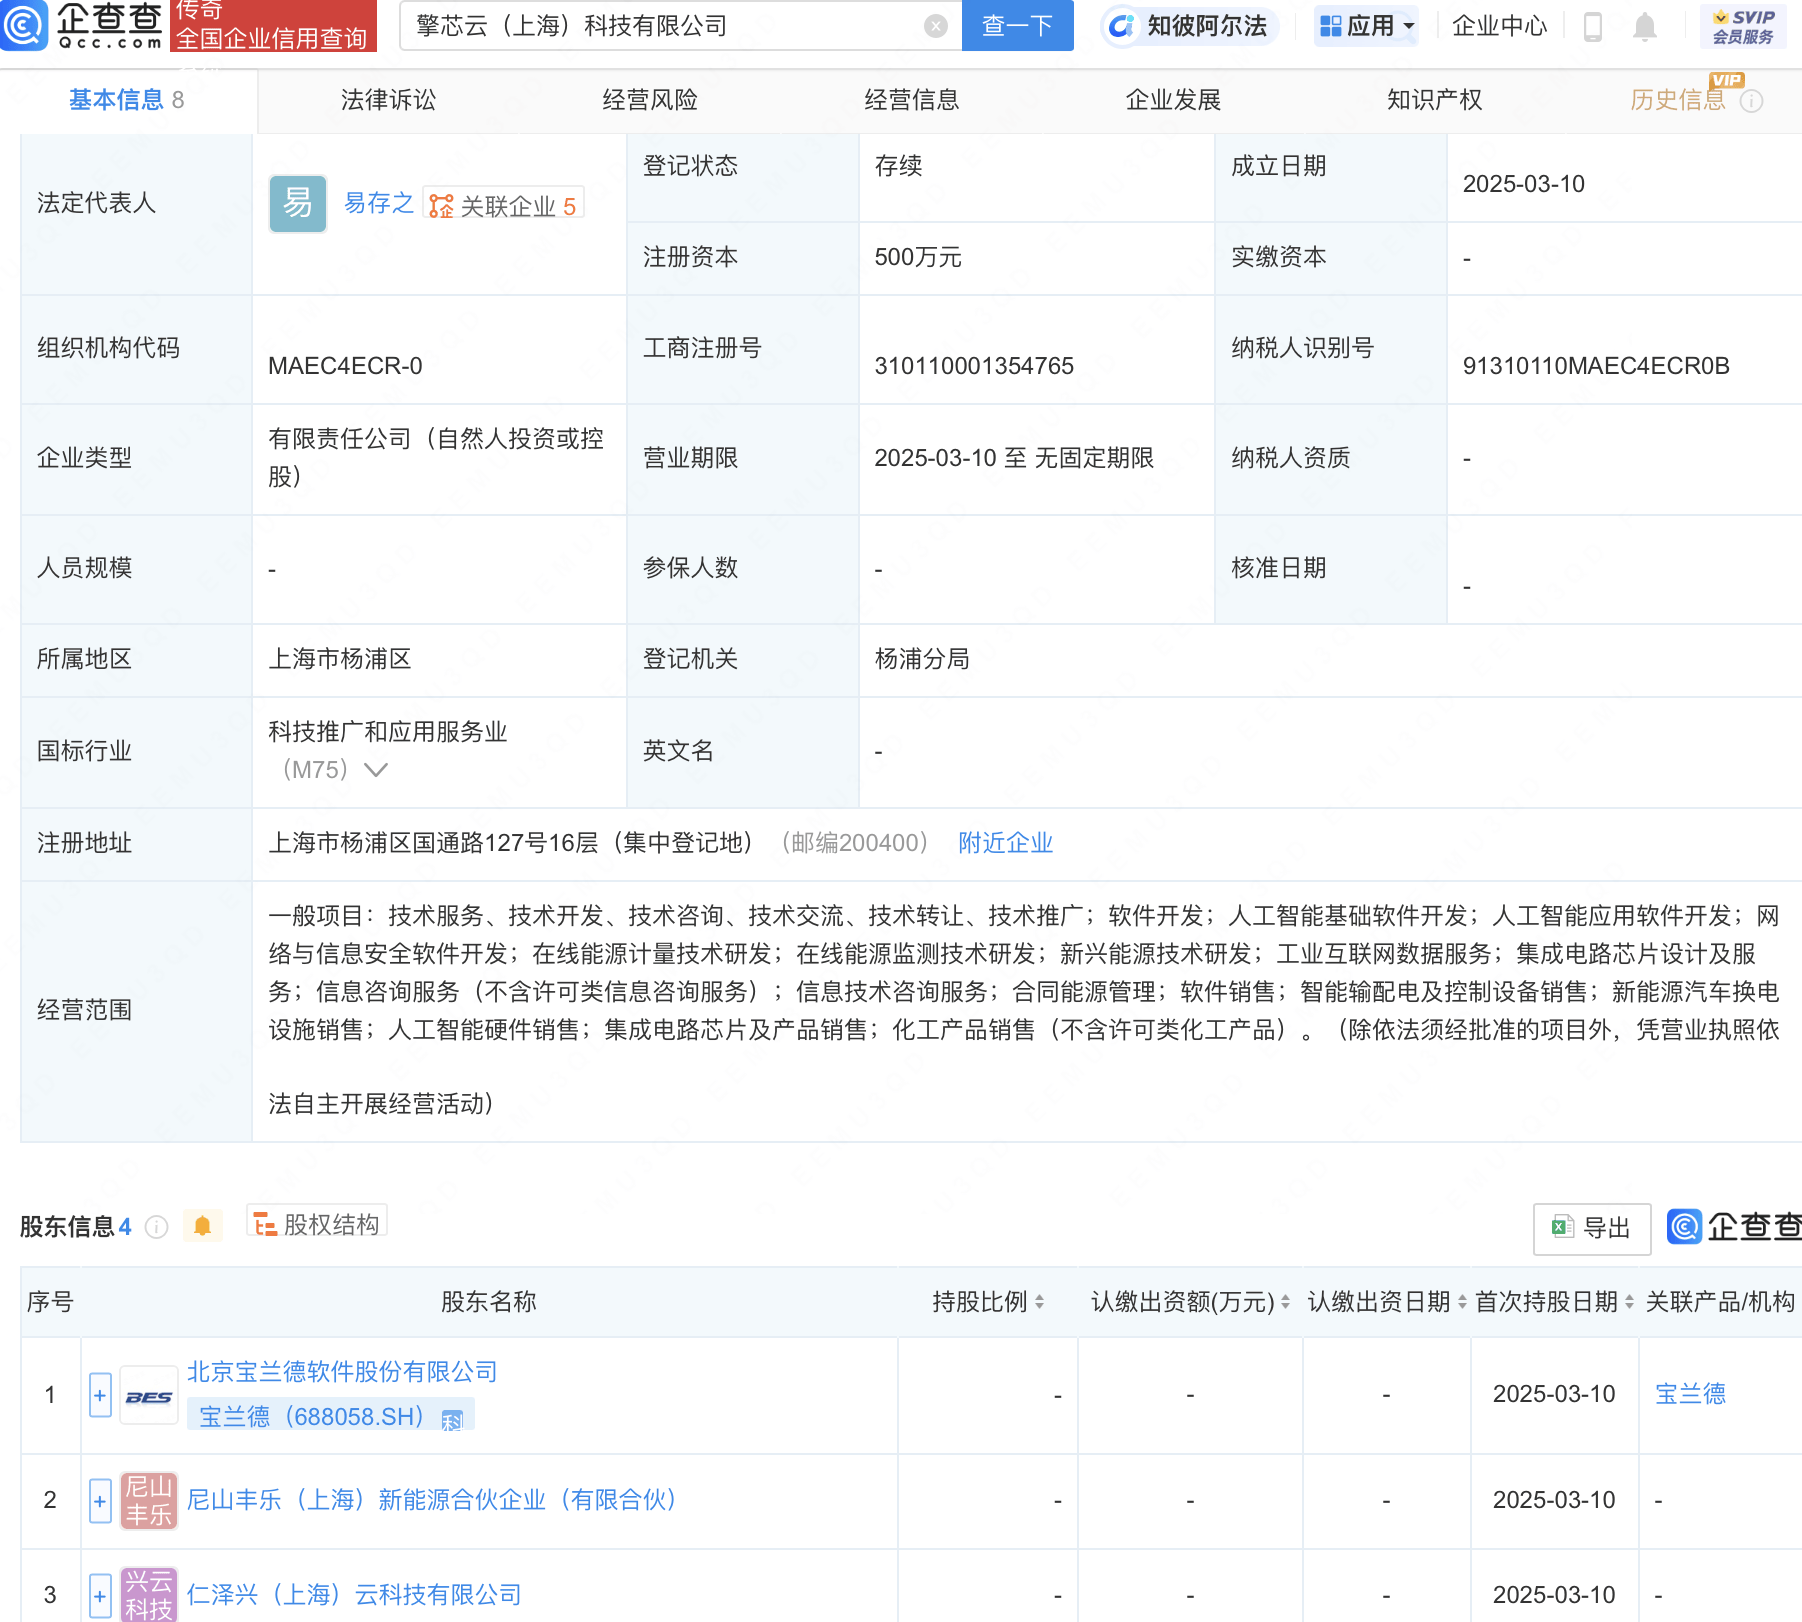Viewport: 1802px width, 1622px height.
Task: Select organization code MAEC4ECR-0
Action: tap(345, 366)
